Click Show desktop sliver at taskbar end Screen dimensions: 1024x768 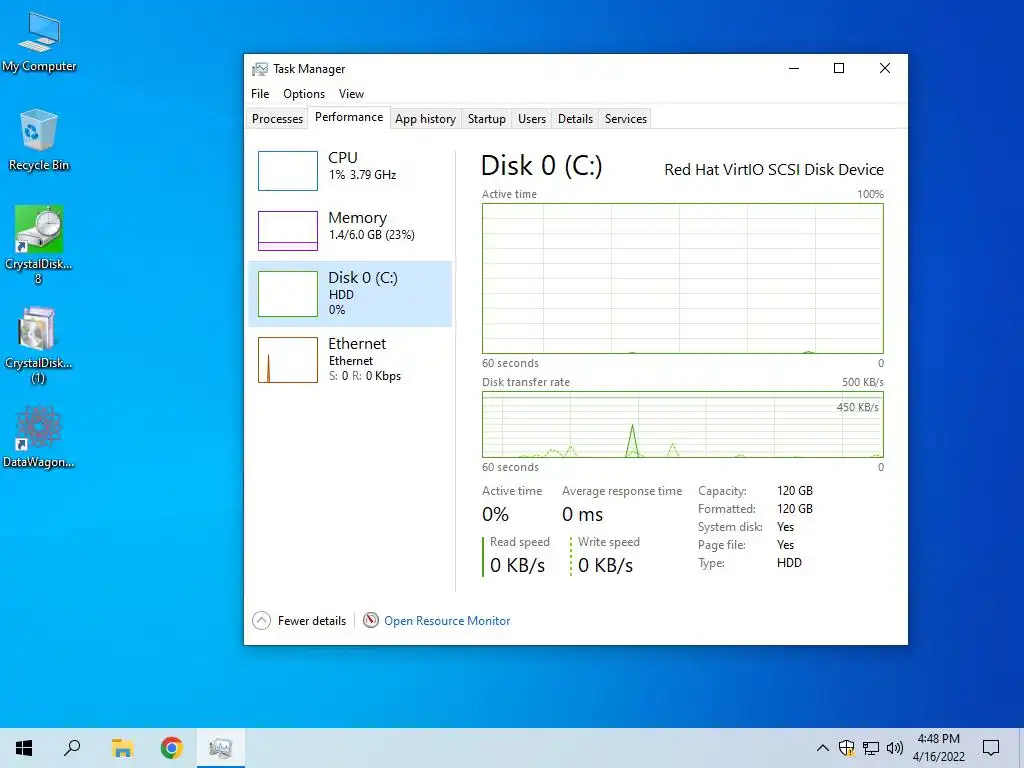[x=1021, y=748]
